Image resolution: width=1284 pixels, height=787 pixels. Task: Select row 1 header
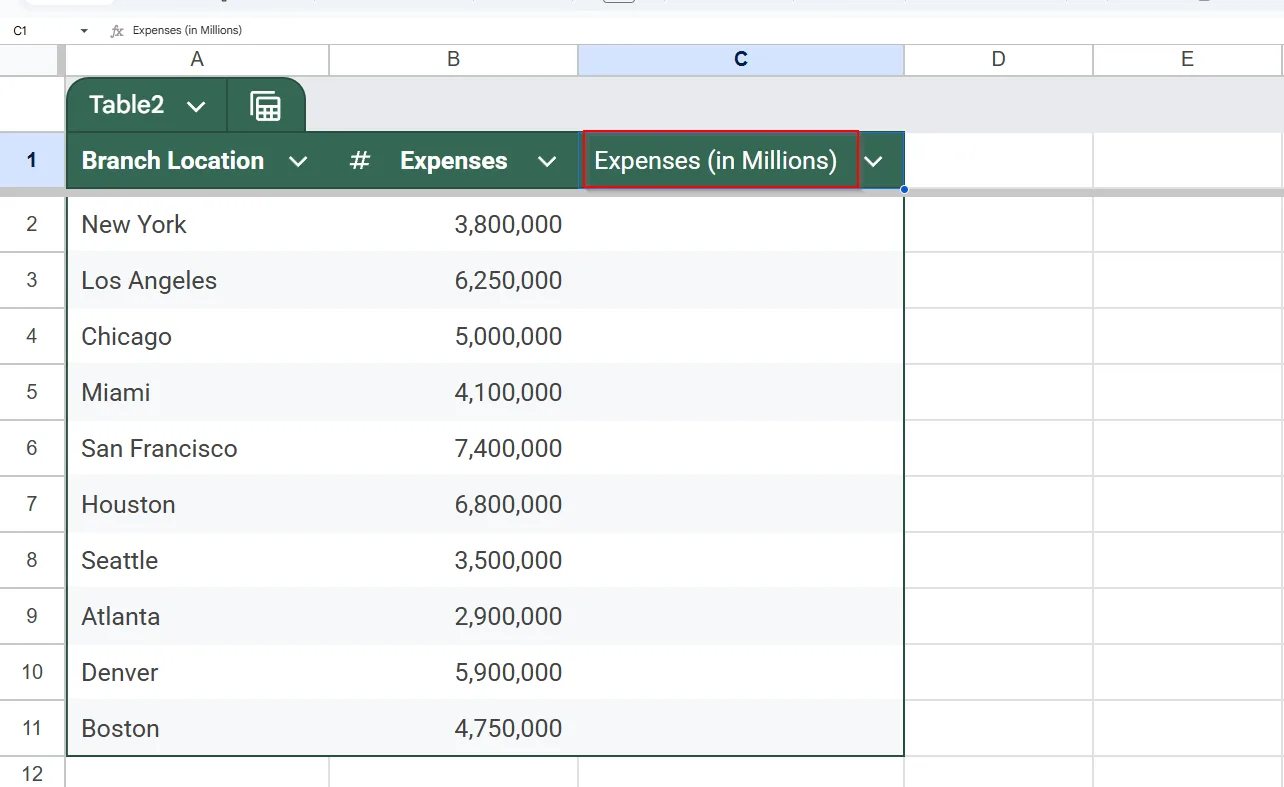[x=32, y=160]
